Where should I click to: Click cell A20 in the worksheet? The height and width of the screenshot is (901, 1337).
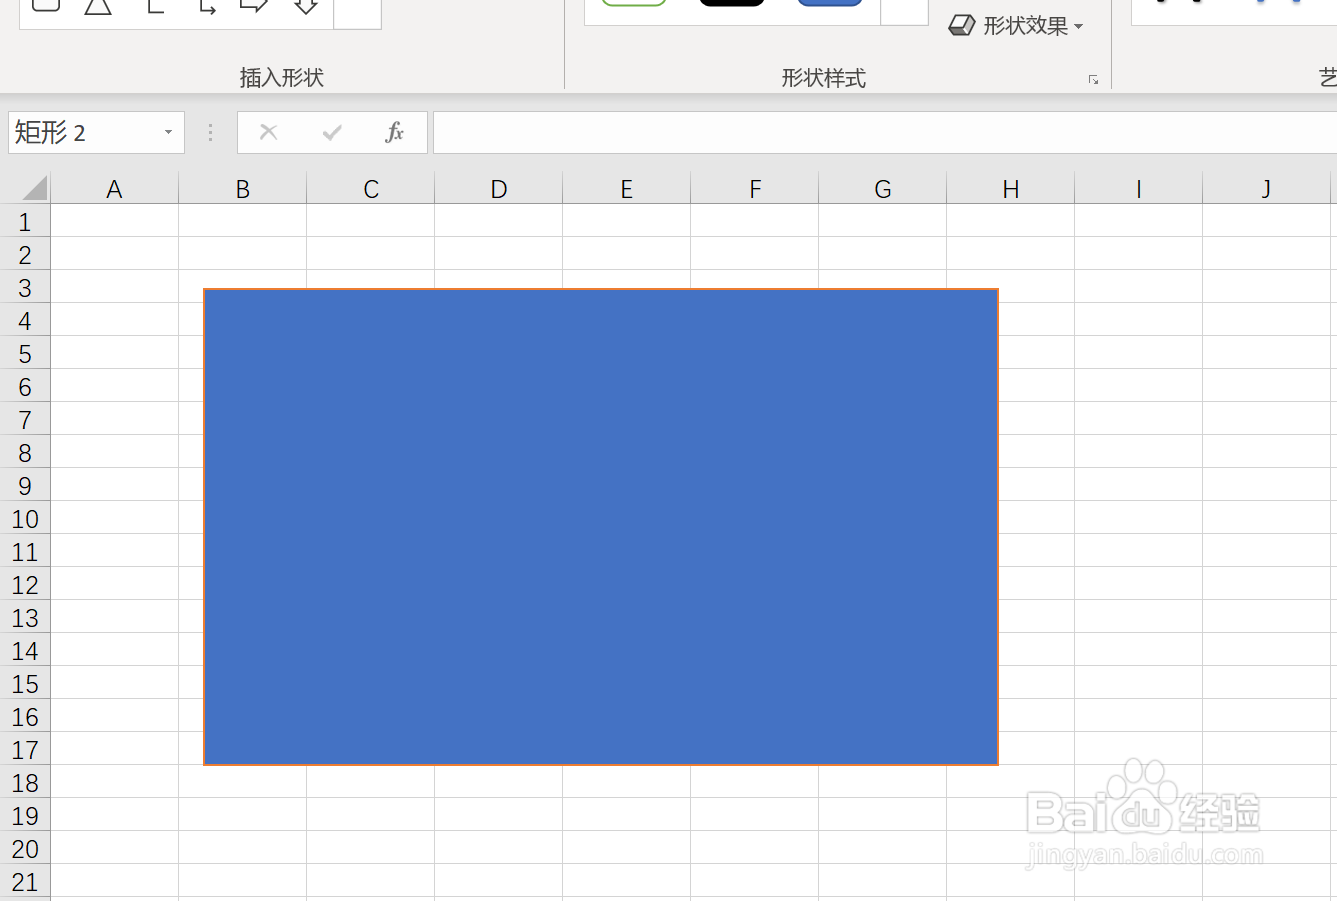tap(114, 848)
